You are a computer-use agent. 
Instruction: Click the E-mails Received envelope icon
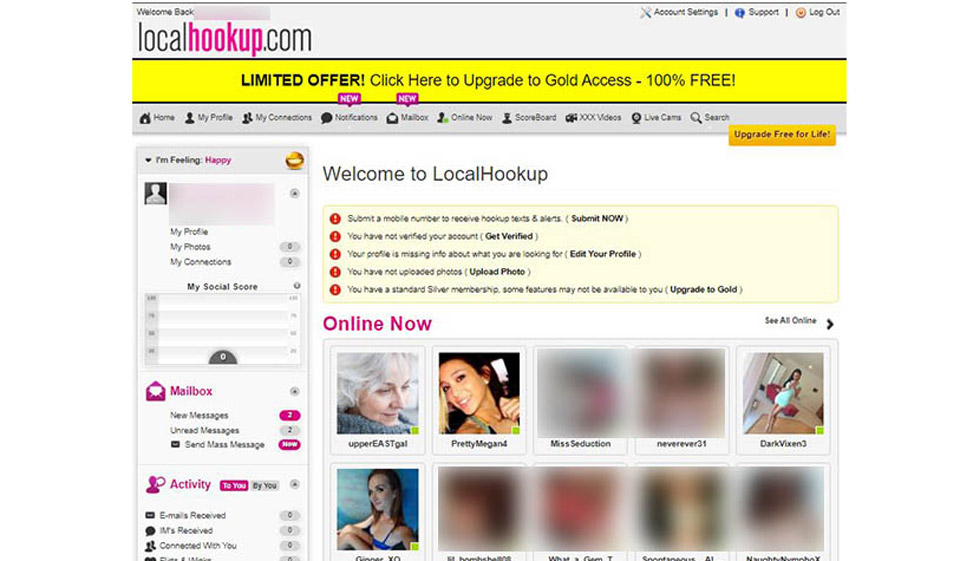150,516
